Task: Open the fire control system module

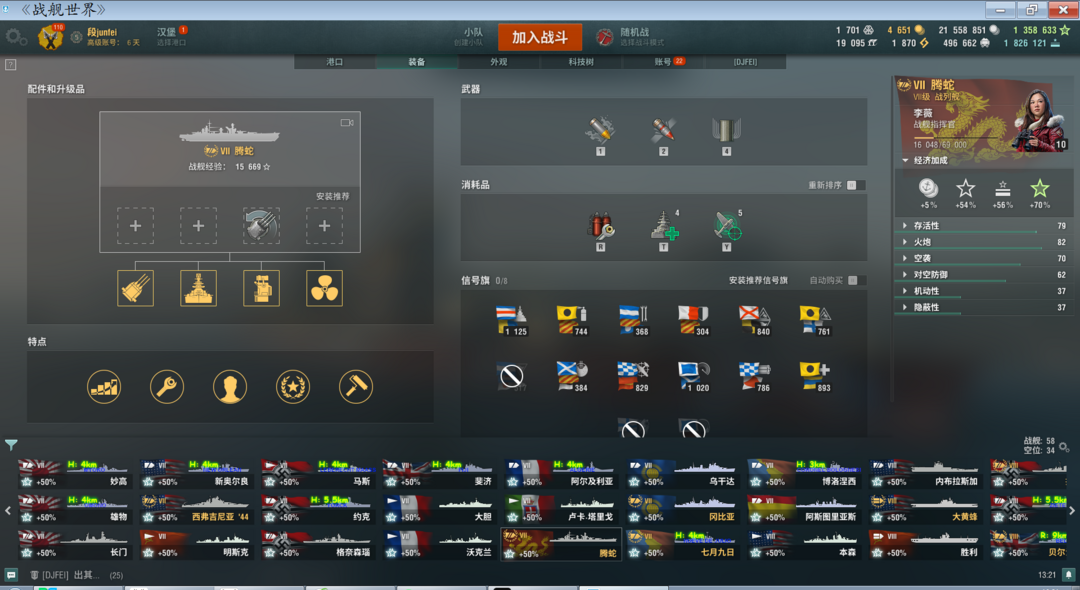Action: point(262,288)
